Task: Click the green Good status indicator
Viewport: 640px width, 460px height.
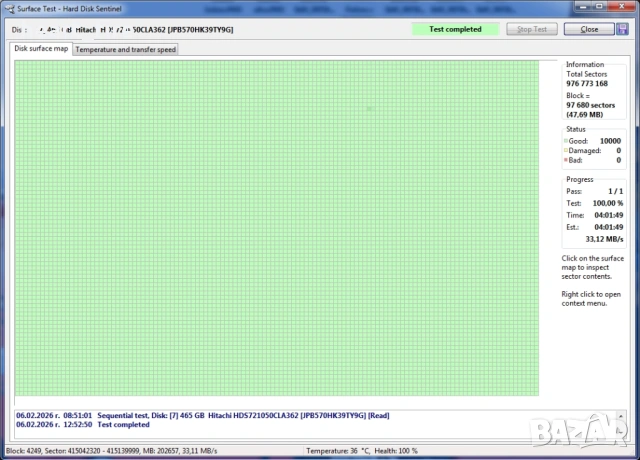Action: click(x=566, y=142)
